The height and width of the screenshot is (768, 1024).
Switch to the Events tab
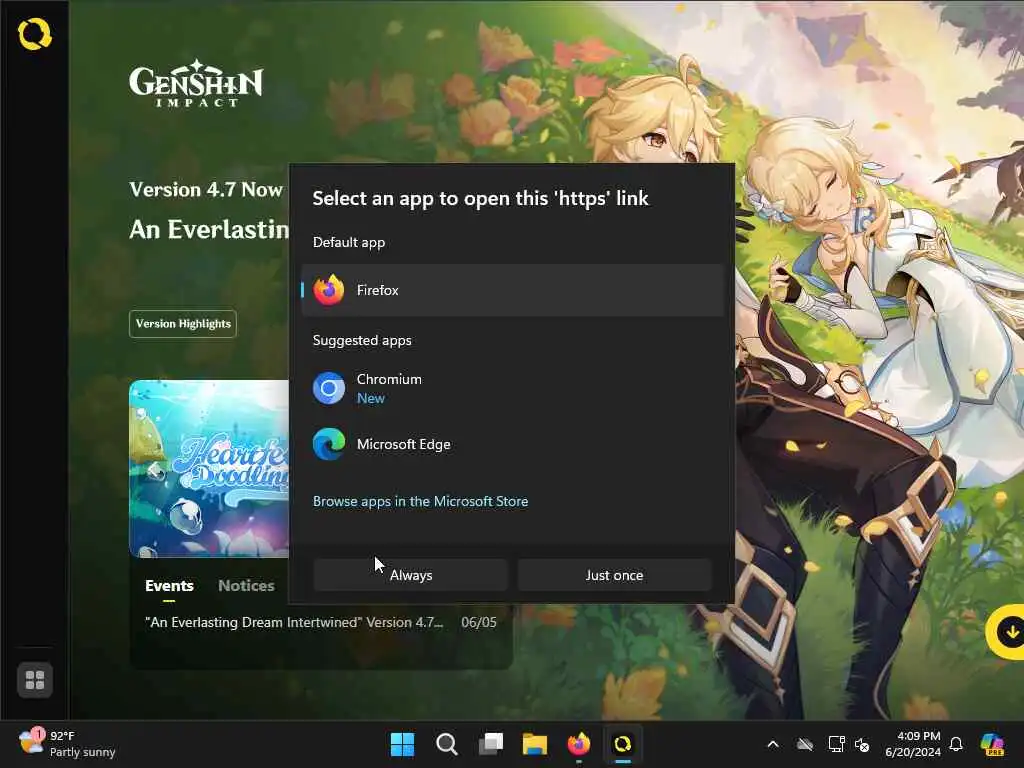[x=169, y=586]
